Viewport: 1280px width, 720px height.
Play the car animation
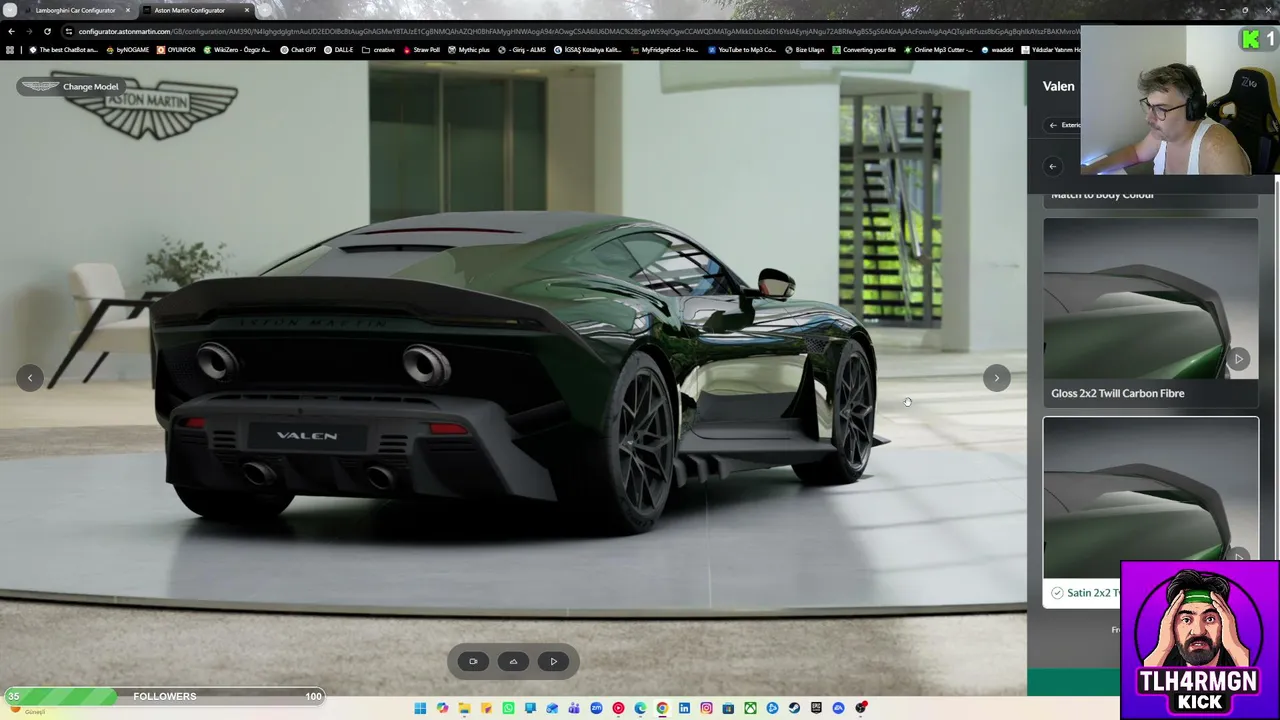(553, 661)
